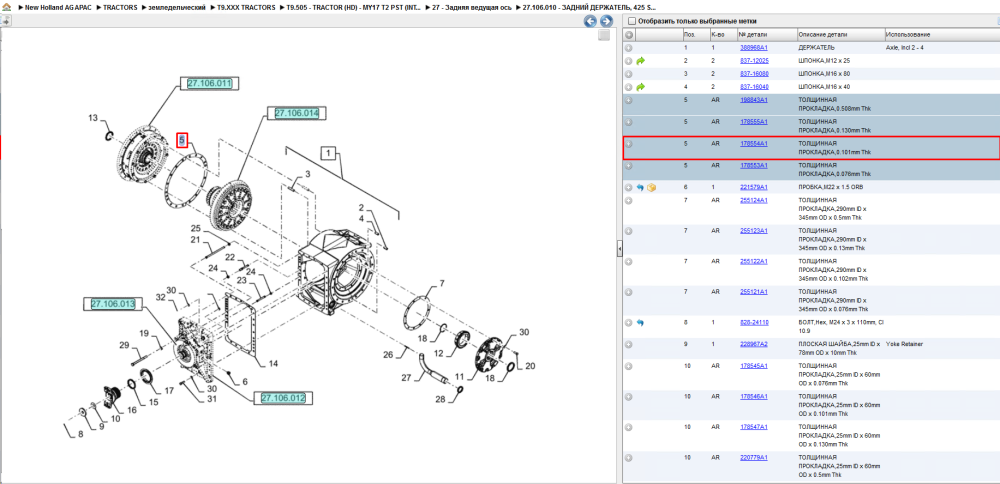Image resolution: width=1000 pixels, height=484 pixels.
Task: Open part number link 388968A1
Action: click(x=753, y=48)
